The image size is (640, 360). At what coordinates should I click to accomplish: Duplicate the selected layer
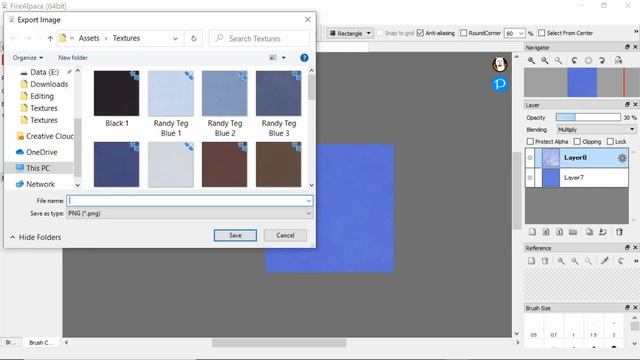[x=589, y=232]
